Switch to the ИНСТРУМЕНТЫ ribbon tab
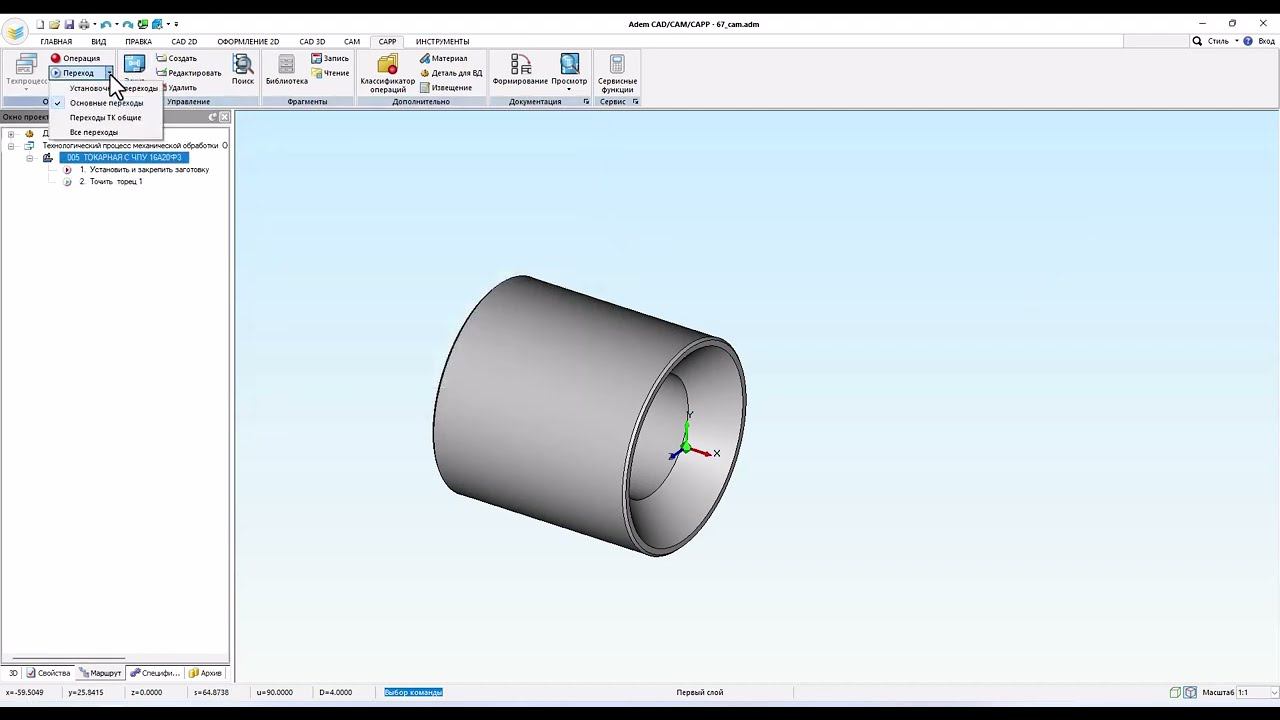The width and height of the screenshot is (1280, 720). click(x=442, y=42)
